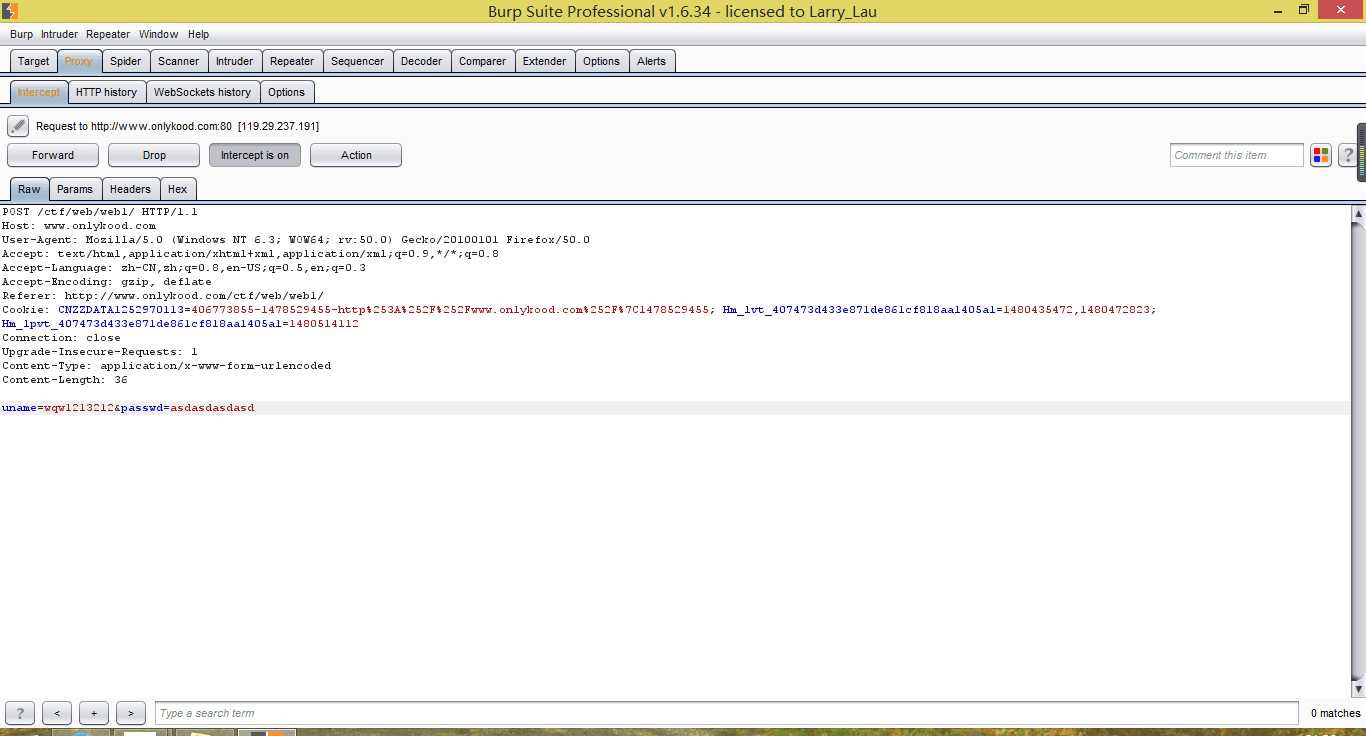
Task: Switch to the Scanner tab
Action: (179, 61)
